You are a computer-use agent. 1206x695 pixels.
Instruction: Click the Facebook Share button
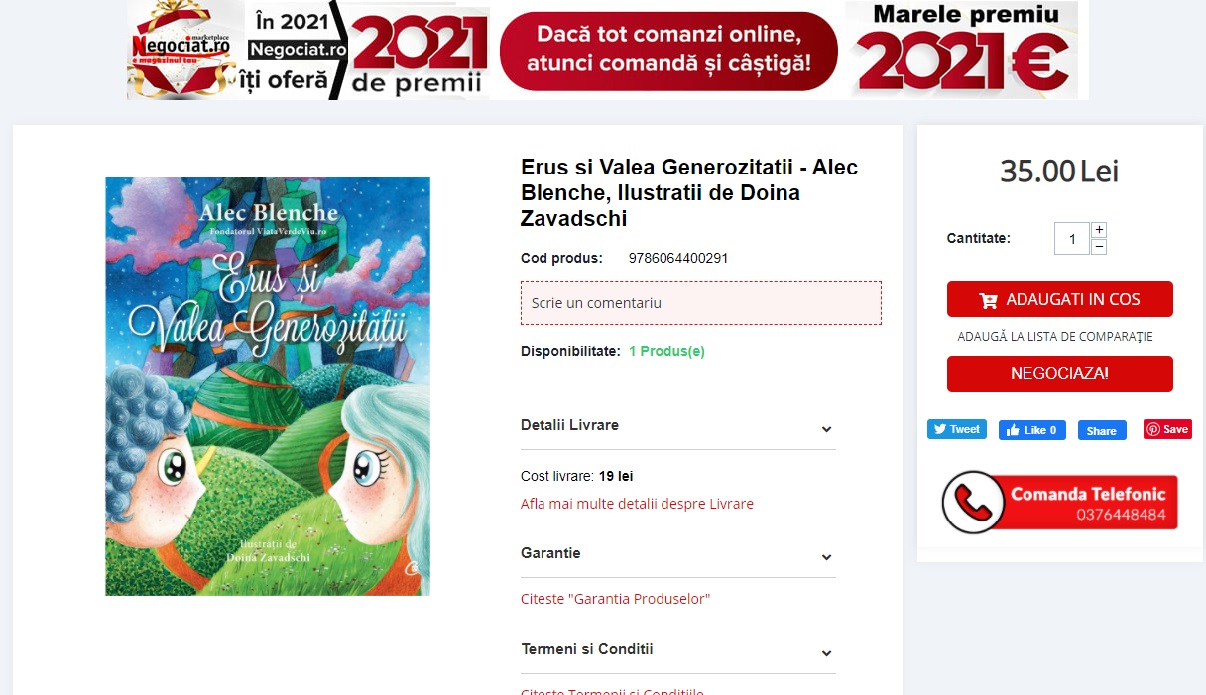point(1102,430)
